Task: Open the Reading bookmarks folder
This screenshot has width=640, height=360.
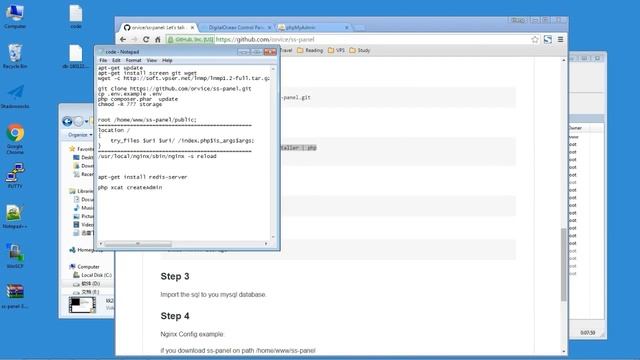Action: [310, 50]
